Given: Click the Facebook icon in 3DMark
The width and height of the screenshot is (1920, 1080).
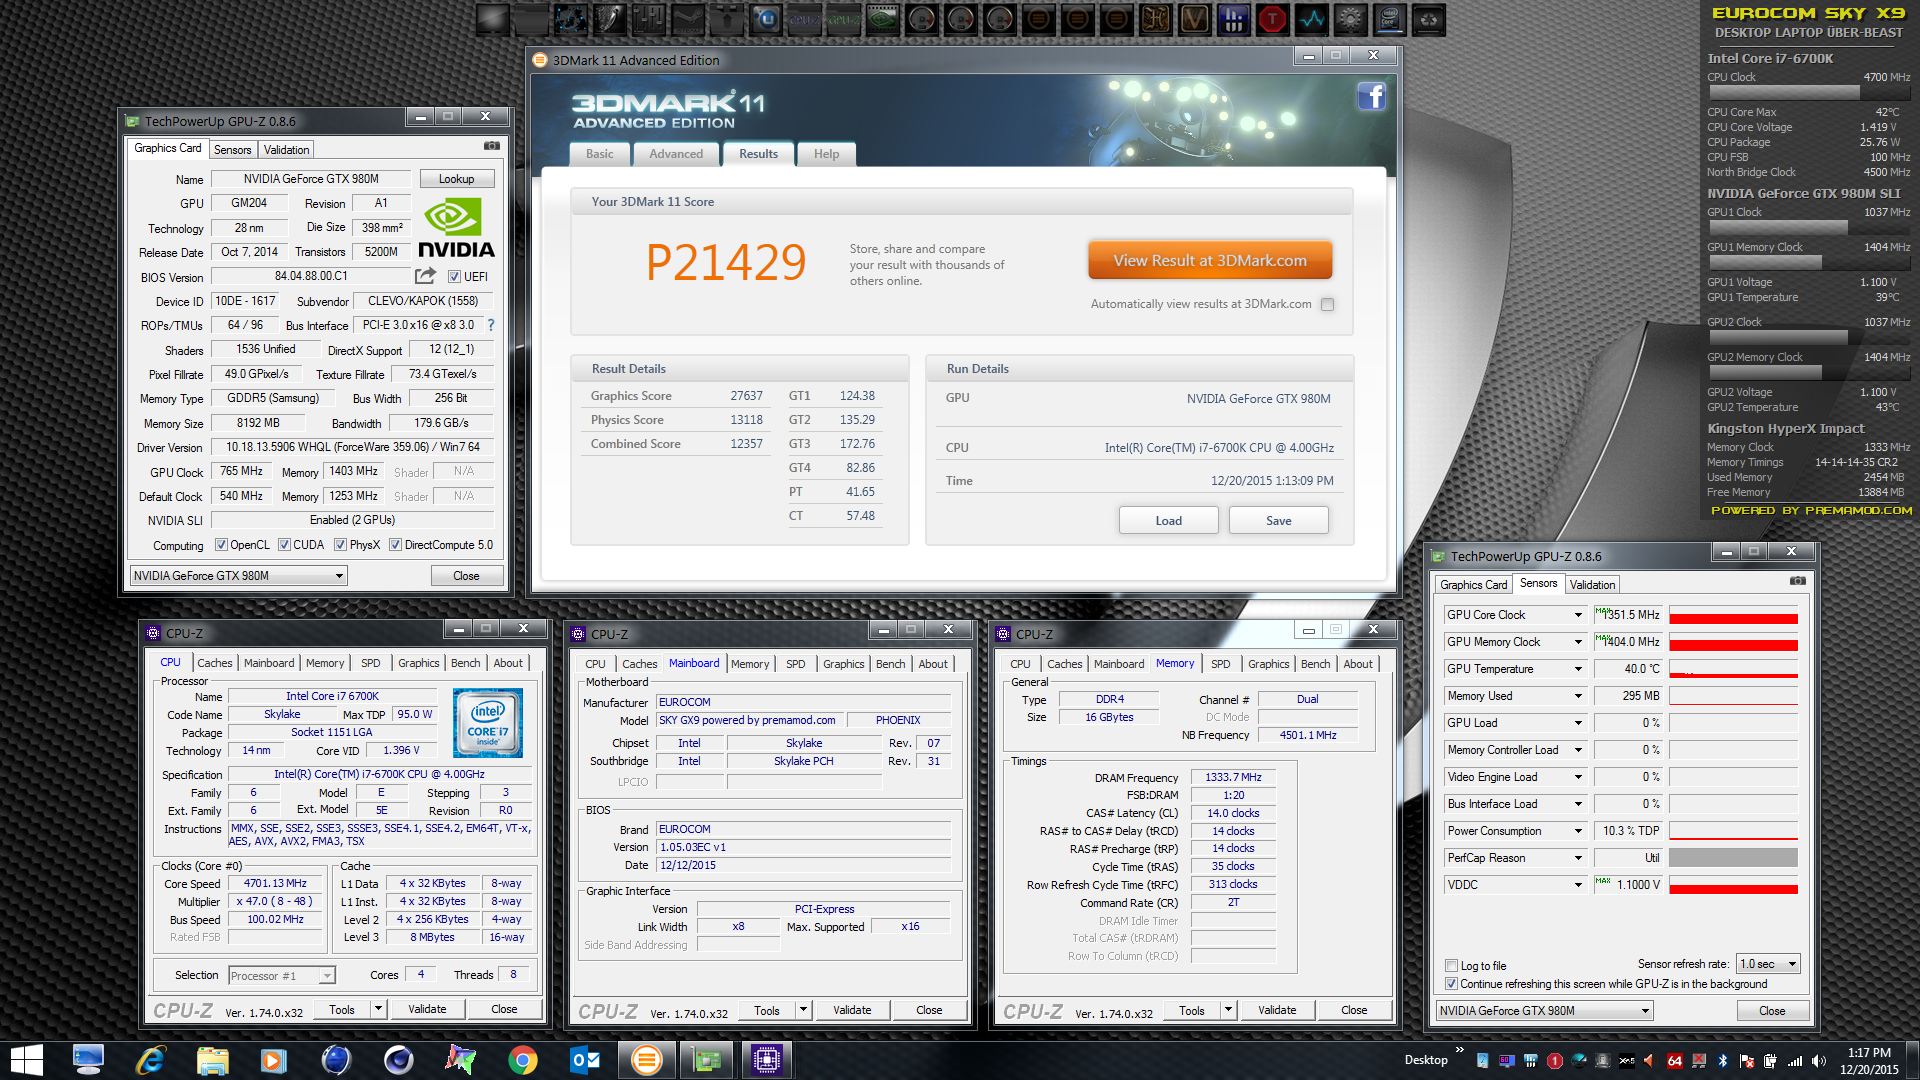Looking at the screenshot, I should pos(1371,97).
